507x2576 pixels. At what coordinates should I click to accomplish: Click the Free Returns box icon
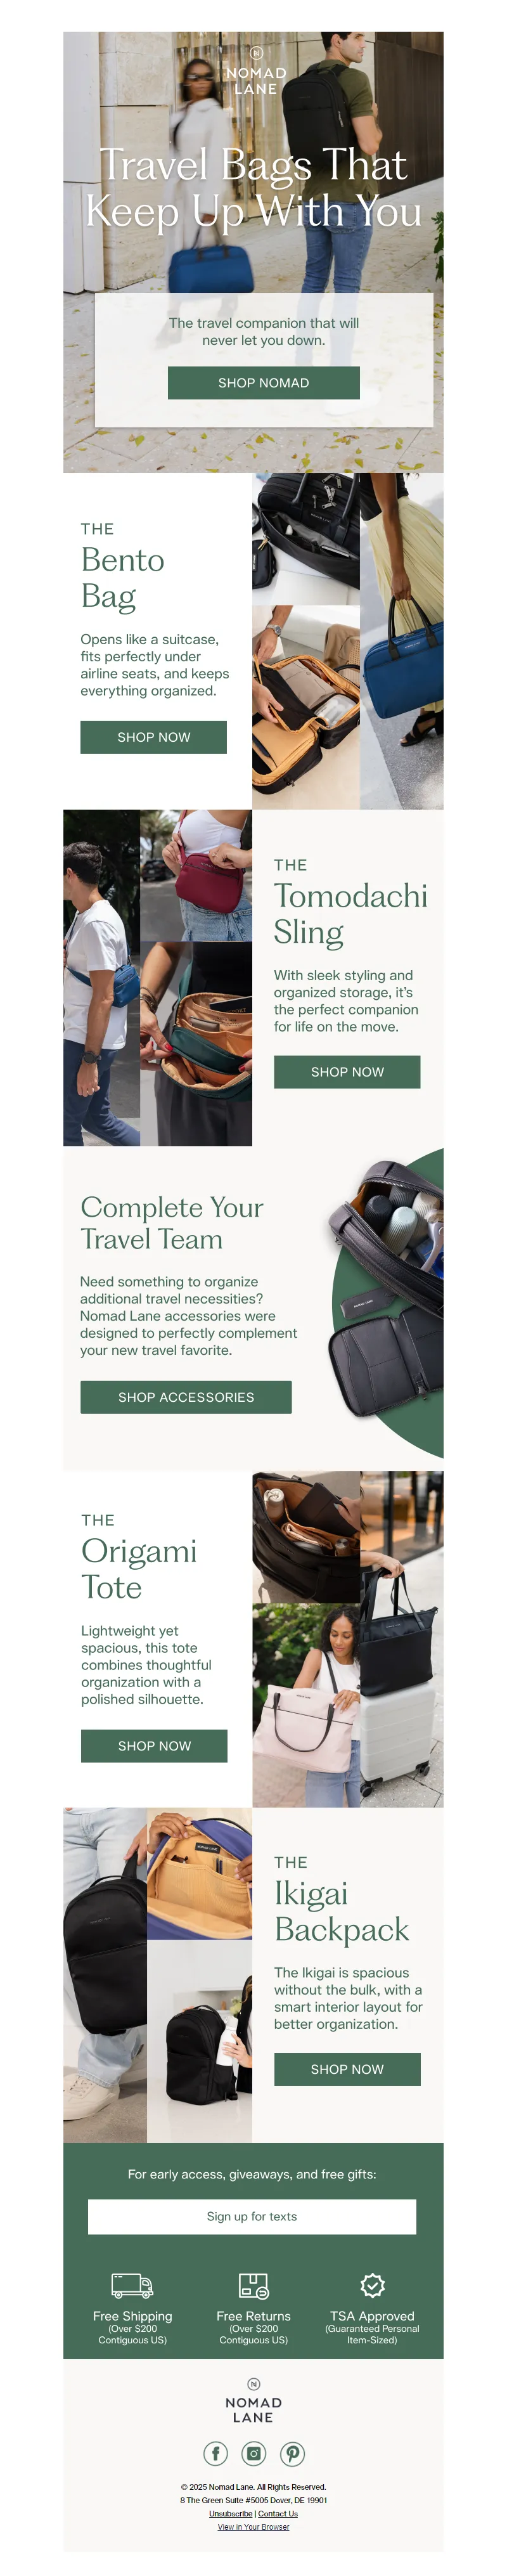[253, 2285]
